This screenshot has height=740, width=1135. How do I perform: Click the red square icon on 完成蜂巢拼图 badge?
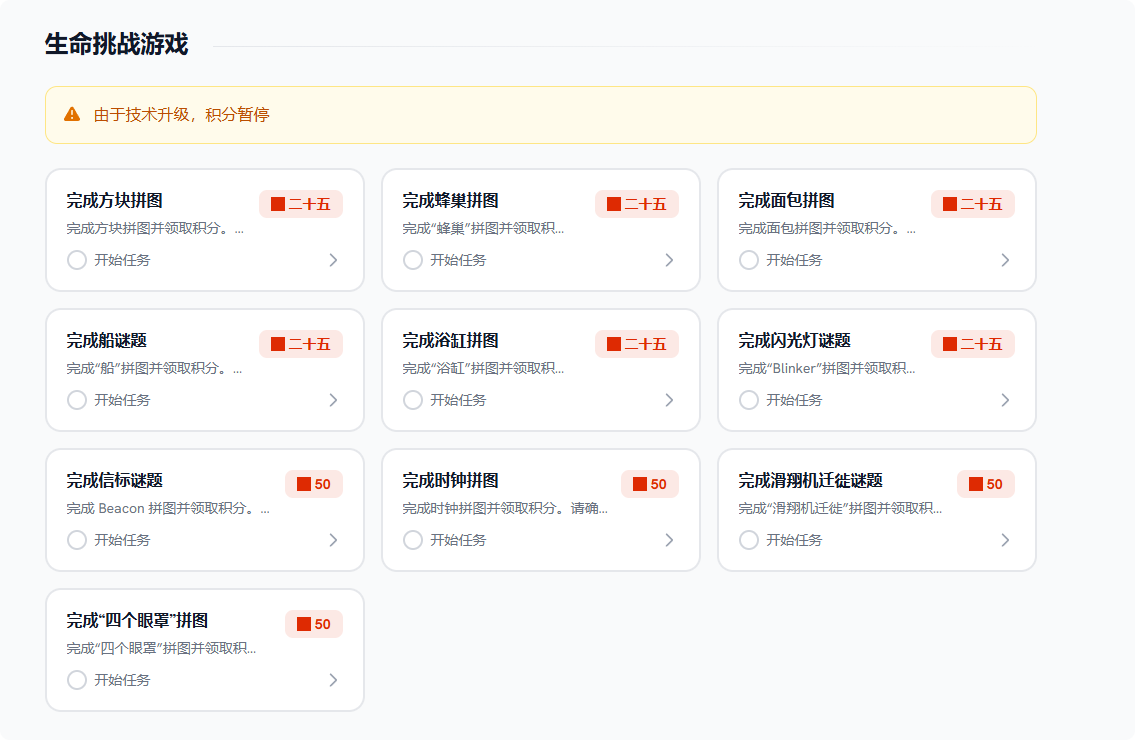click(x=614, y=204)
